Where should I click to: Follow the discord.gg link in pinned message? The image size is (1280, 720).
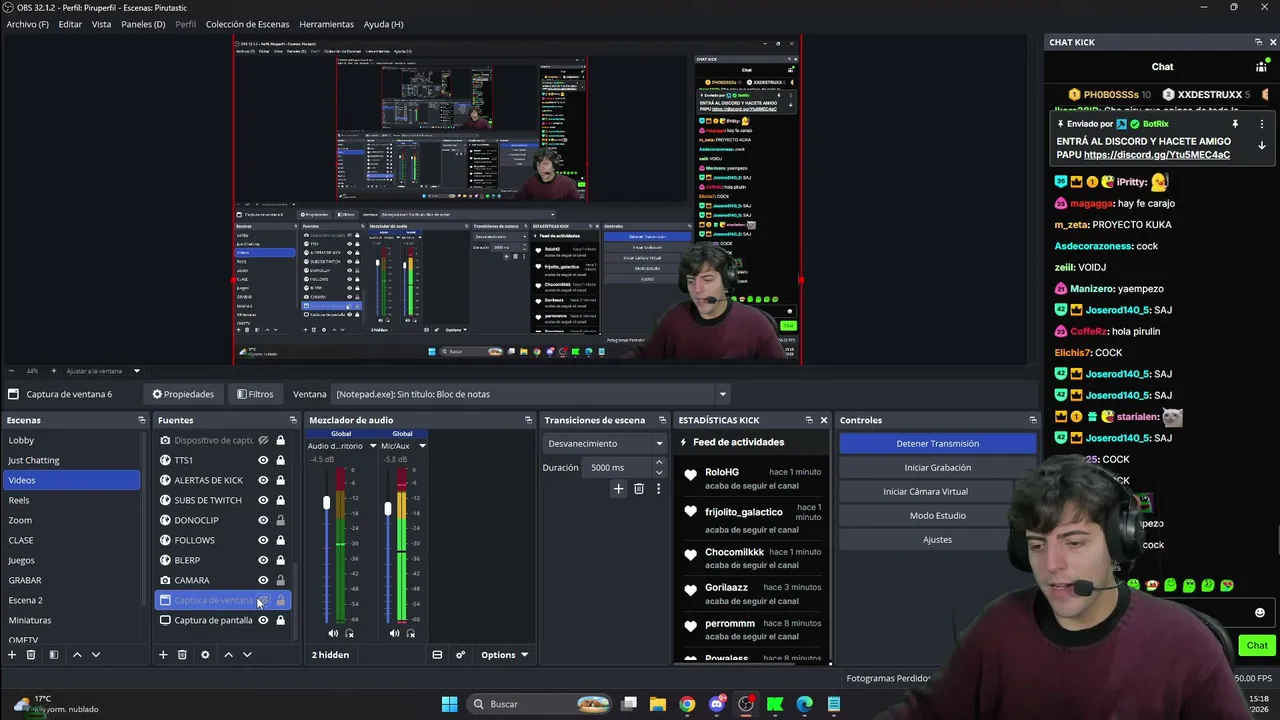(x=1157, y=155)
